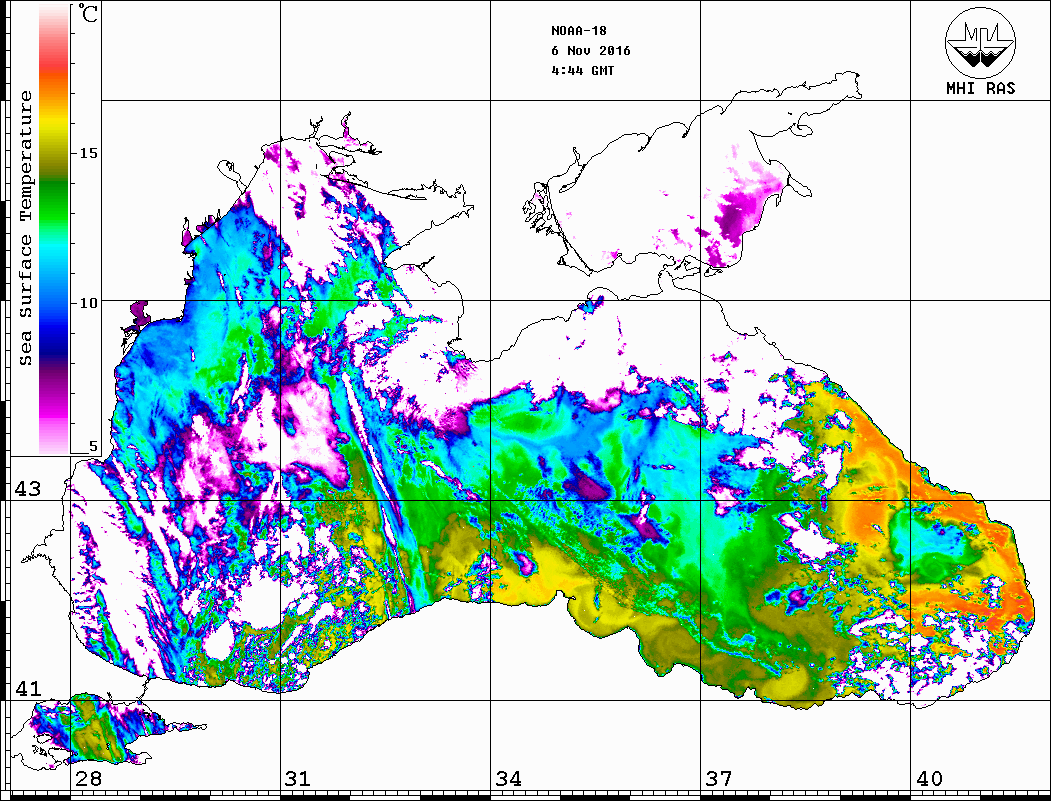Click the 'MHI RAS' text label
The image size is (1051, 801).
coord(980,88)
